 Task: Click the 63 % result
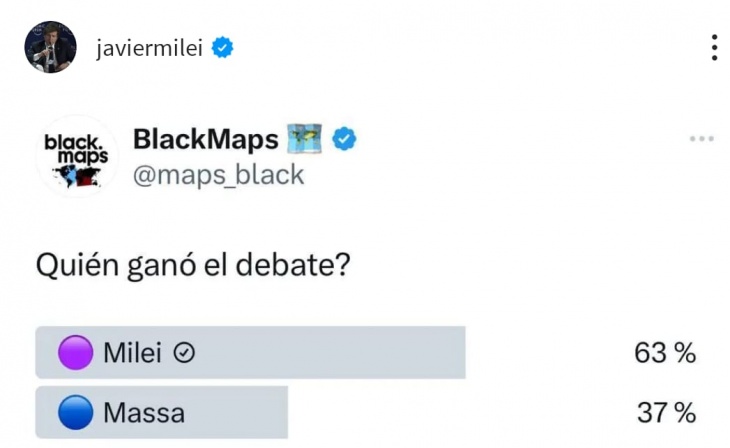point(665,353)
